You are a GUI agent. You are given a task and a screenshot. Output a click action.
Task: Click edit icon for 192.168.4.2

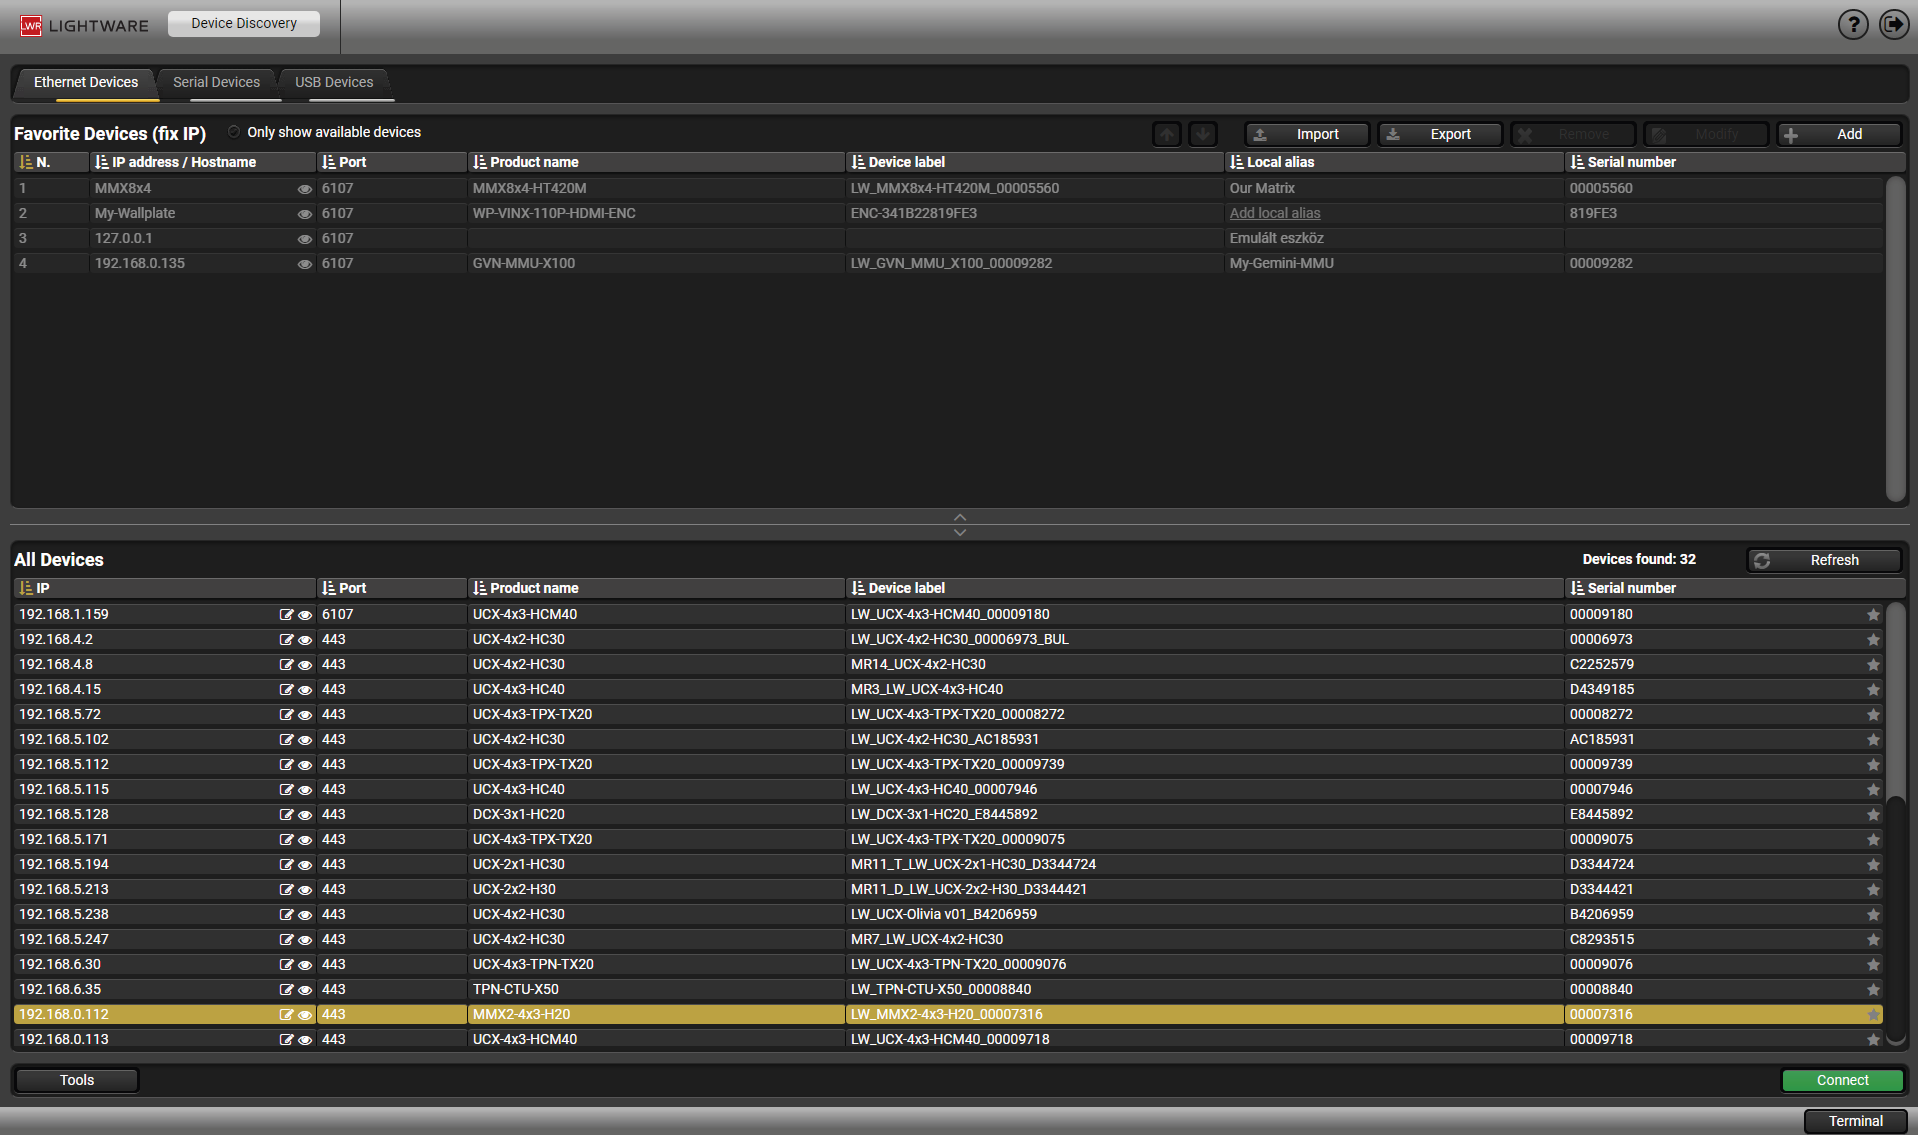tap(286, 640)
